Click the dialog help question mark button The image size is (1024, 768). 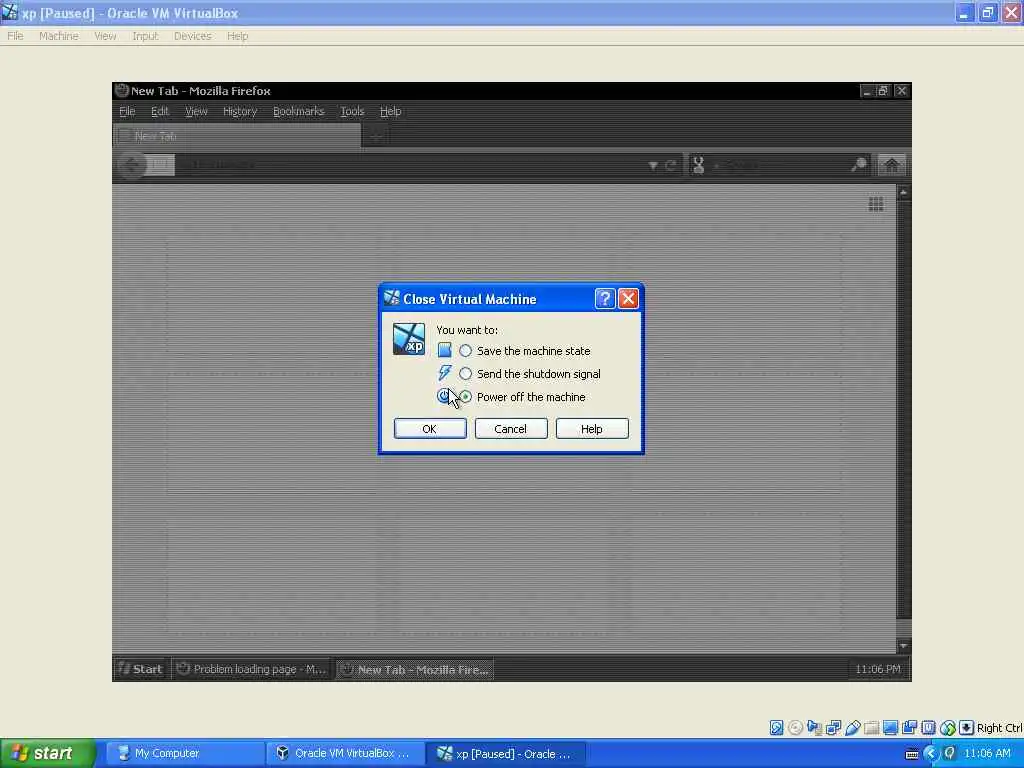pos(605,298)
